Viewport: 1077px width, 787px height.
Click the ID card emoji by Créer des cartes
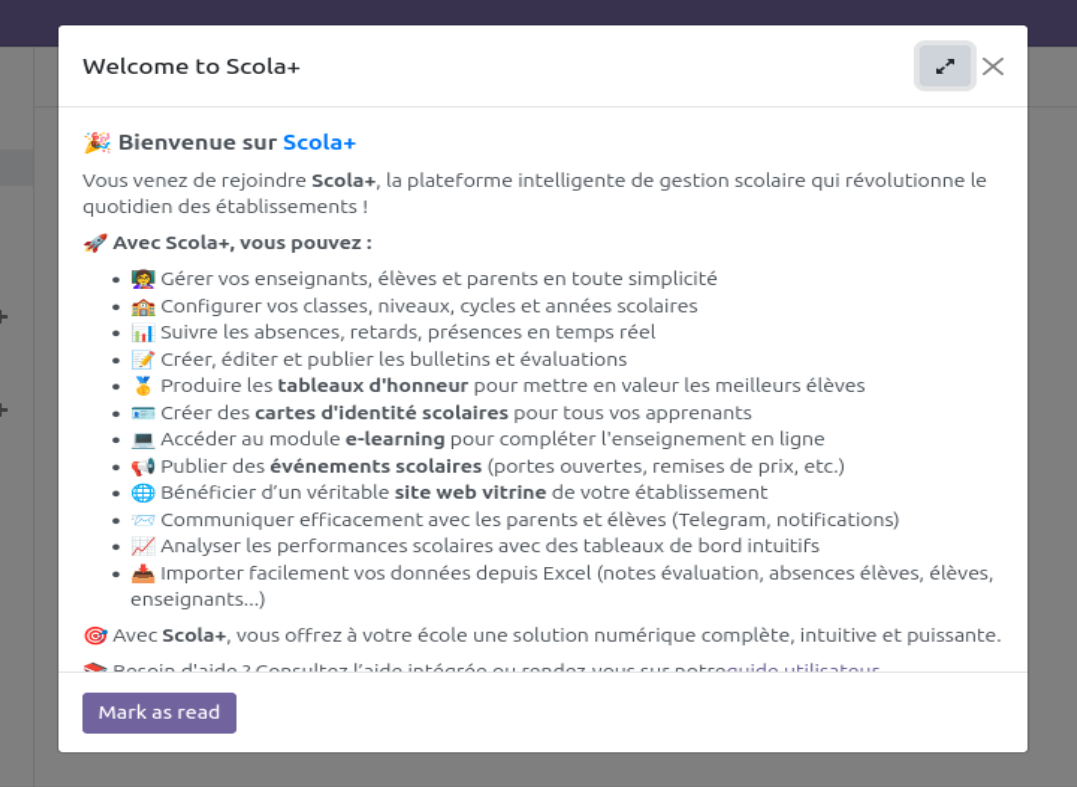coord(142,413)
